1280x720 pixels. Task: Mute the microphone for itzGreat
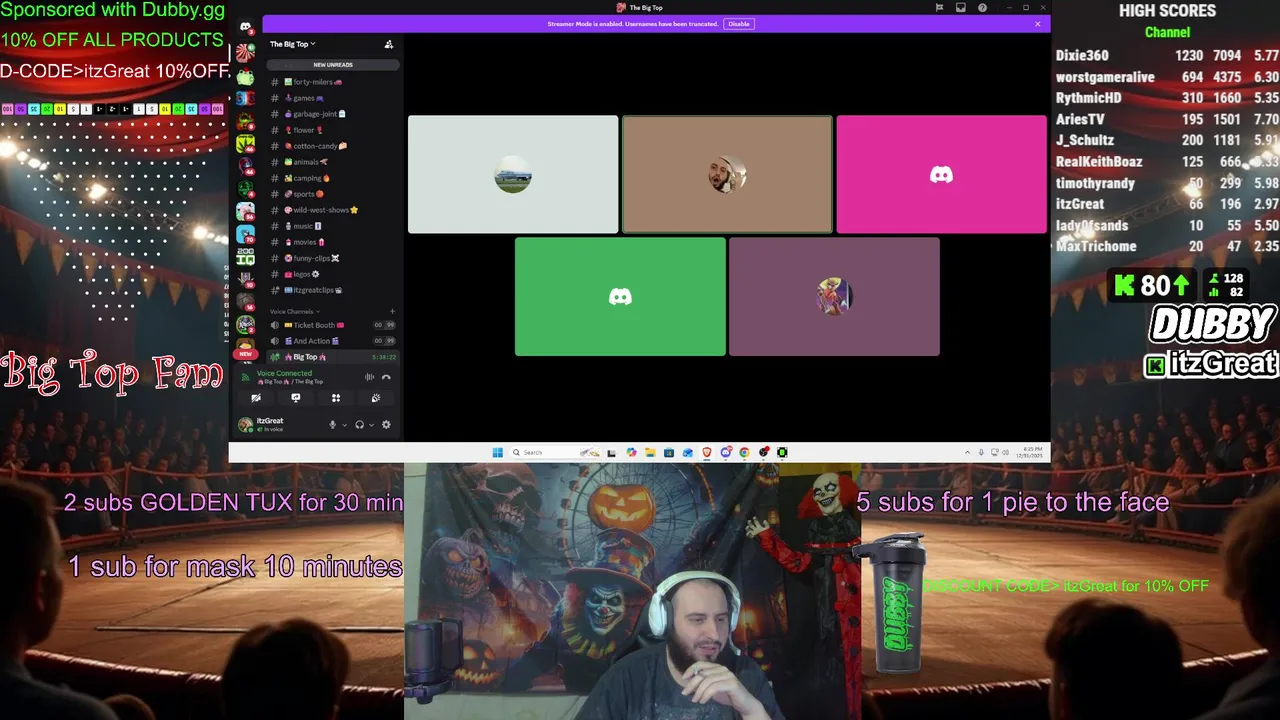[x=332, y=425]
